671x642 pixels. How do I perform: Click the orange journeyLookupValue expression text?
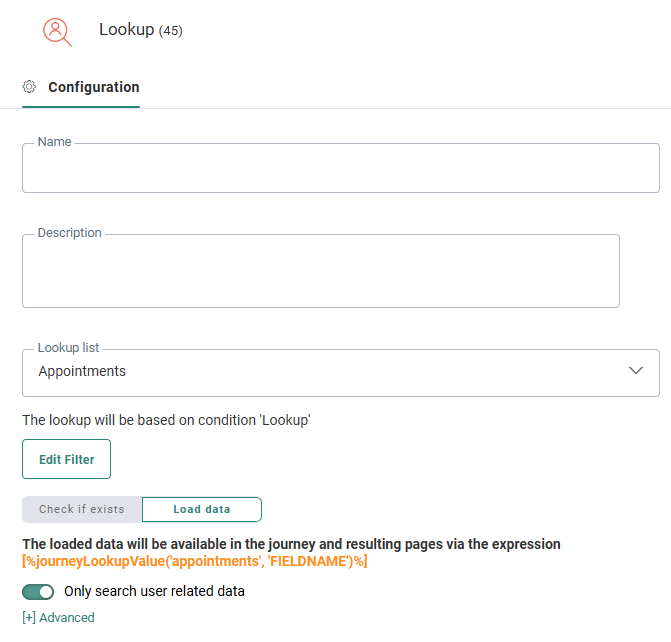pos(195,562)
